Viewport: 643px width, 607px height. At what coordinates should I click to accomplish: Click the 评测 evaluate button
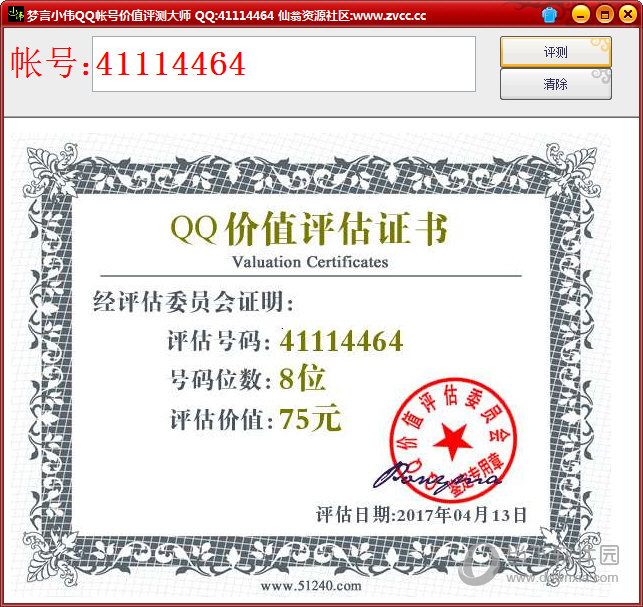coord(556,52)
